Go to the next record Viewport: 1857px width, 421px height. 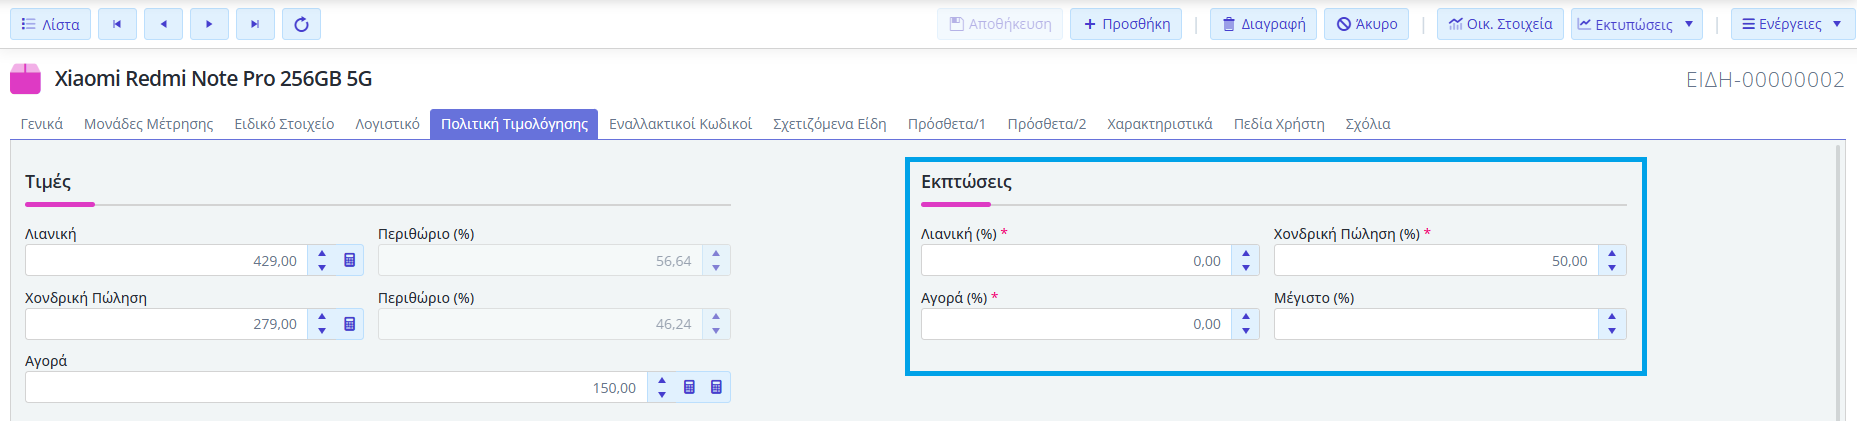pos(209,24)
